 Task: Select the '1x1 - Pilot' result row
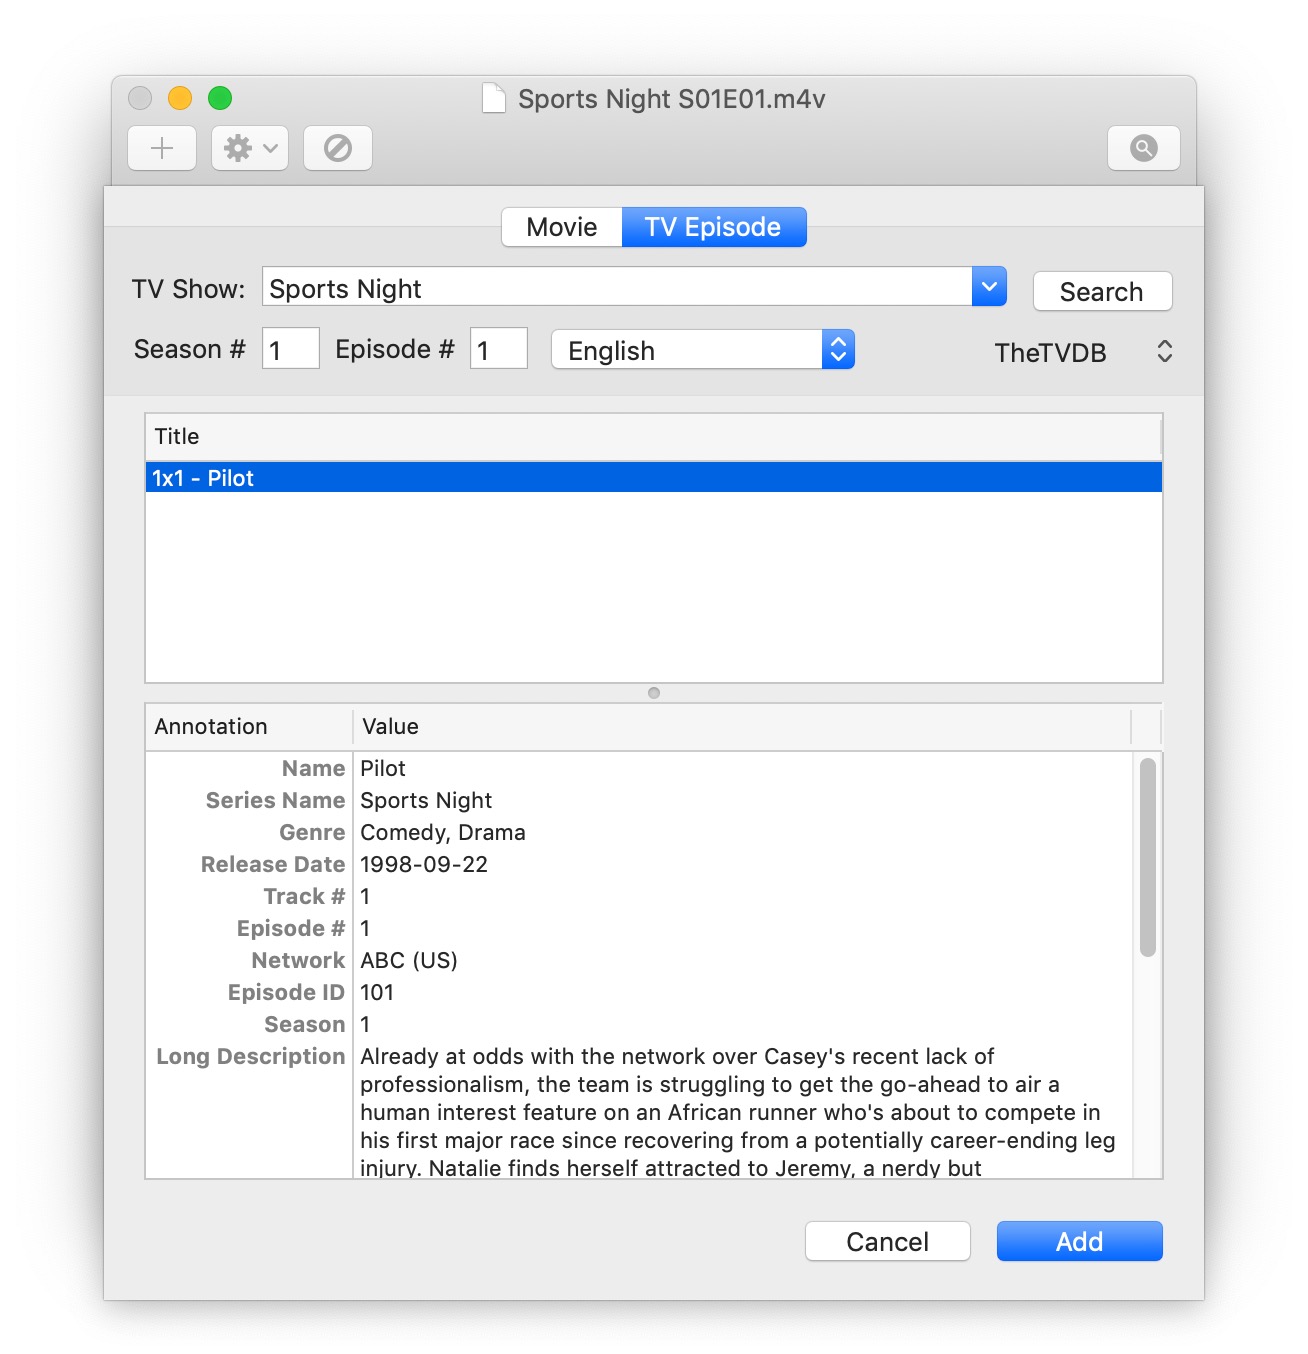pos(654,478)
